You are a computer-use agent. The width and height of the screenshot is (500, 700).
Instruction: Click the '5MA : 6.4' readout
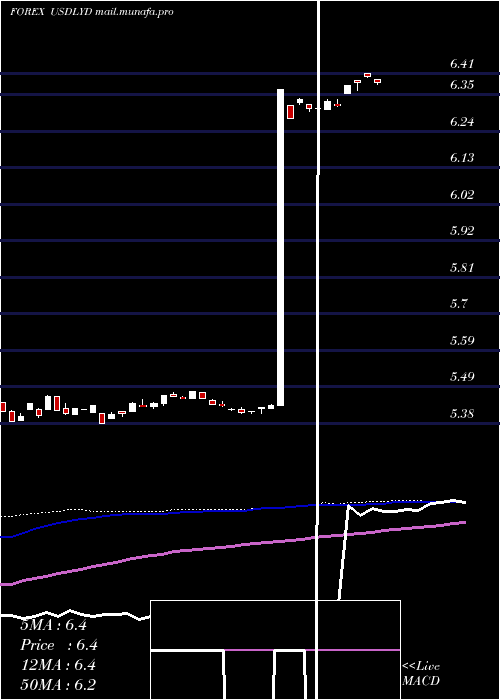click(53, 625)
